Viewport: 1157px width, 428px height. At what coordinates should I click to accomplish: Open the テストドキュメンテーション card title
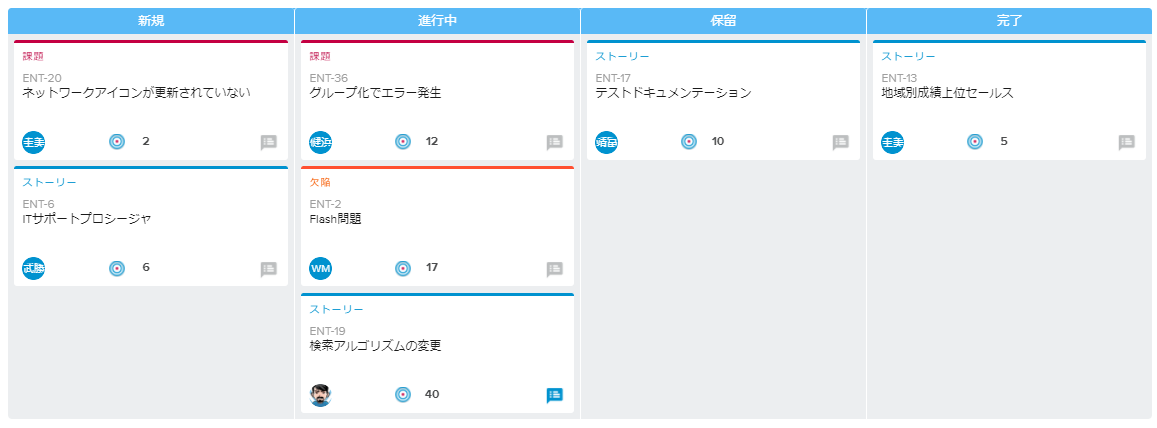[x=673, y=93]
